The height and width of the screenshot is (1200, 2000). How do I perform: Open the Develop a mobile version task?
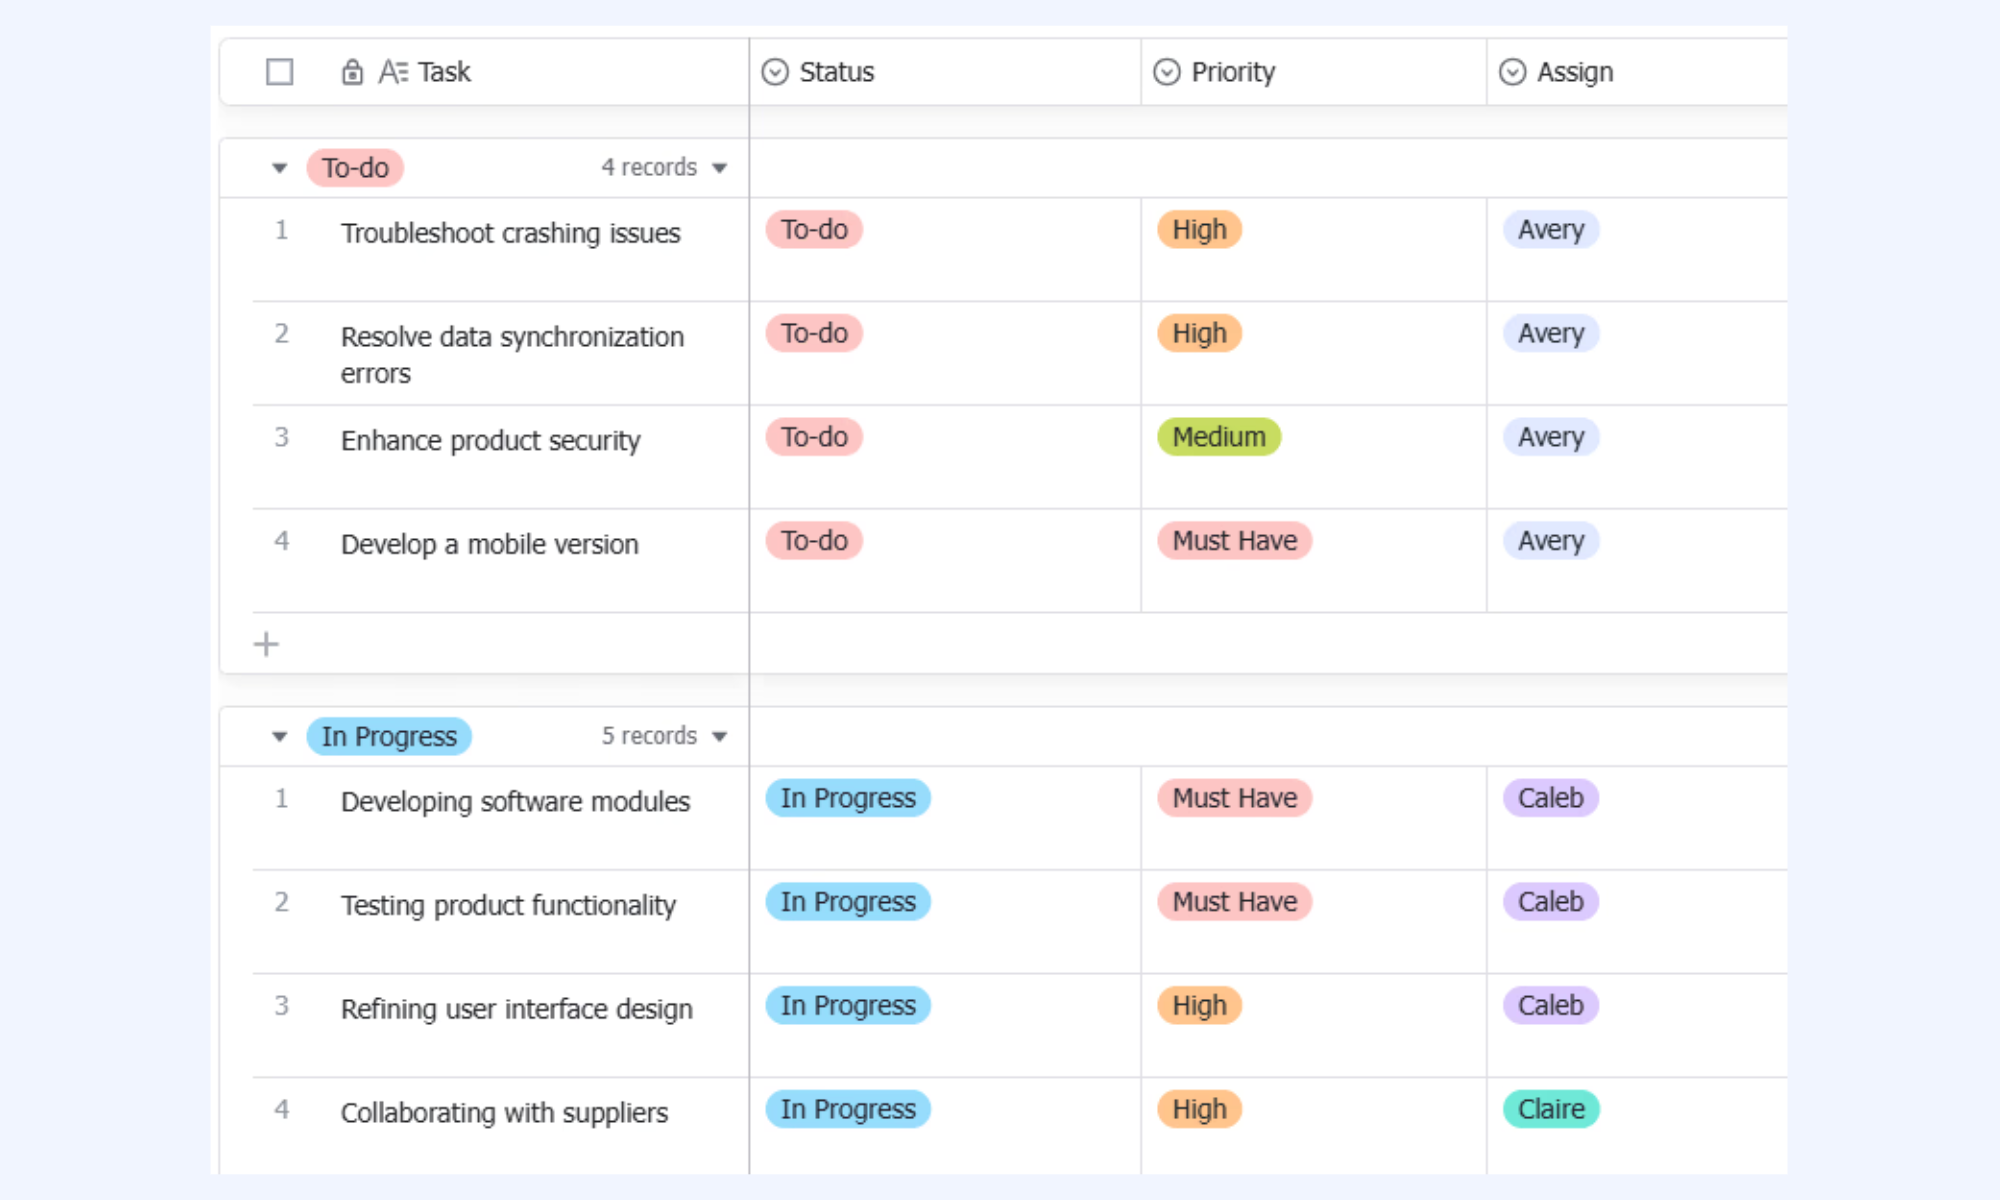pyautogui.click(x=489, y=544)
